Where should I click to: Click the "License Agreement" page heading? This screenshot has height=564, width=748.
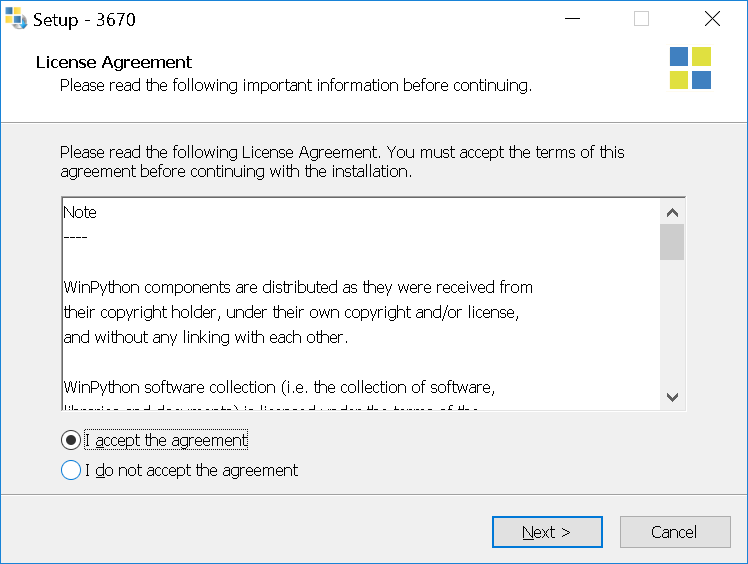coord(114,62)
